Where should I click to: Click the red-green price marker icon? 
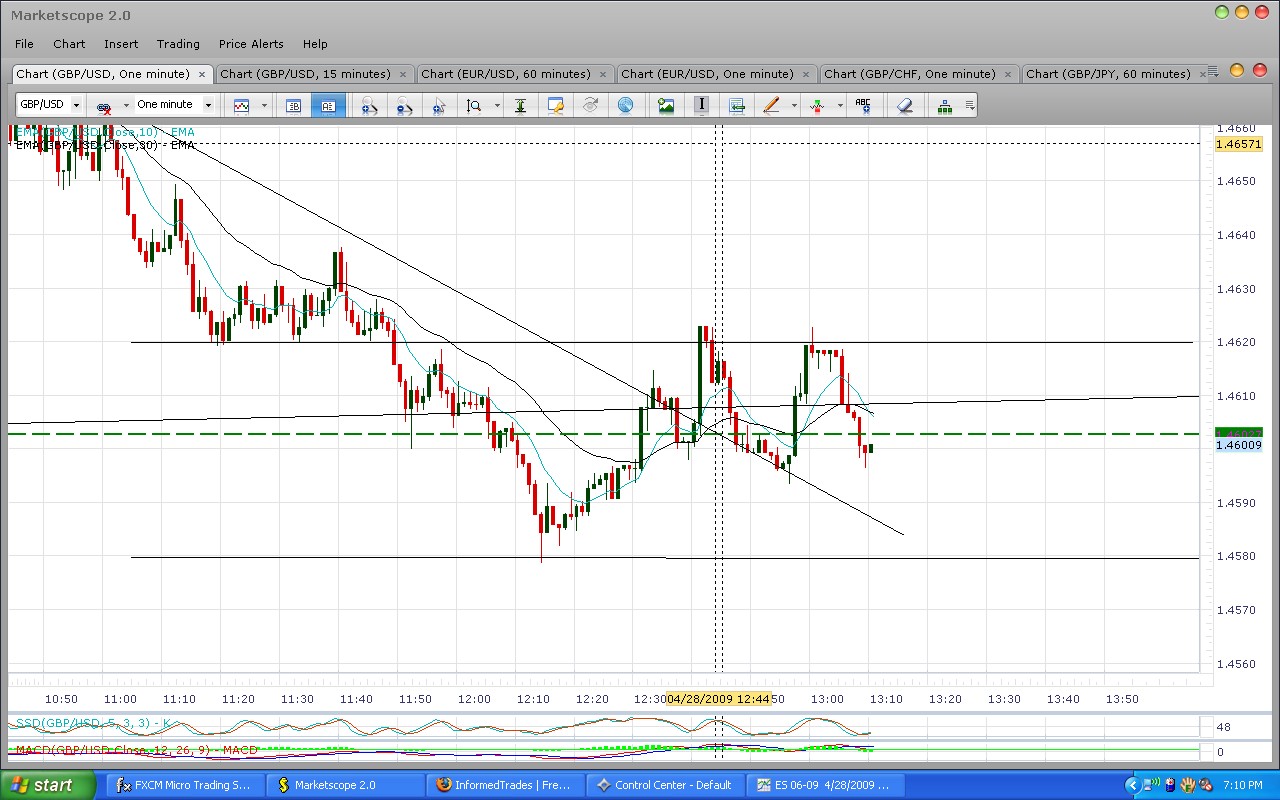click(817, 105)
